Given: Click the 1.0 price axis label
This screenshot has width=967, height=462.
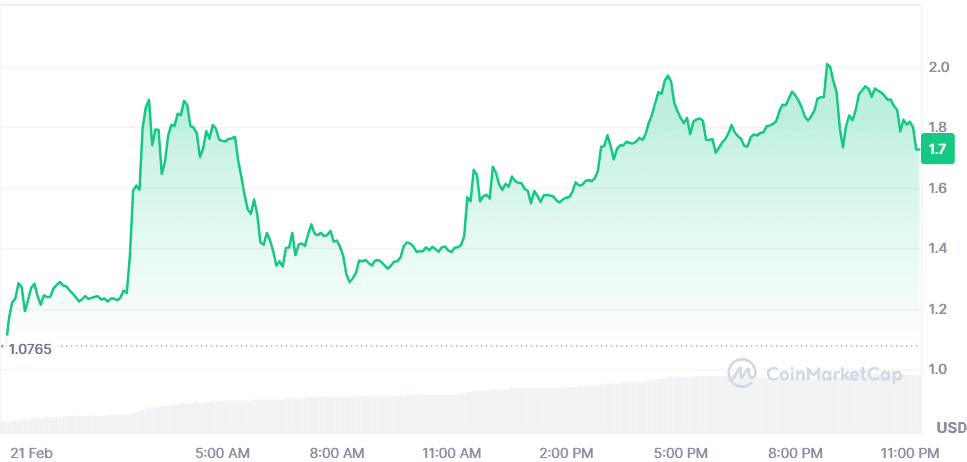Looking at the screenshot, I should [x=938, y=370].
